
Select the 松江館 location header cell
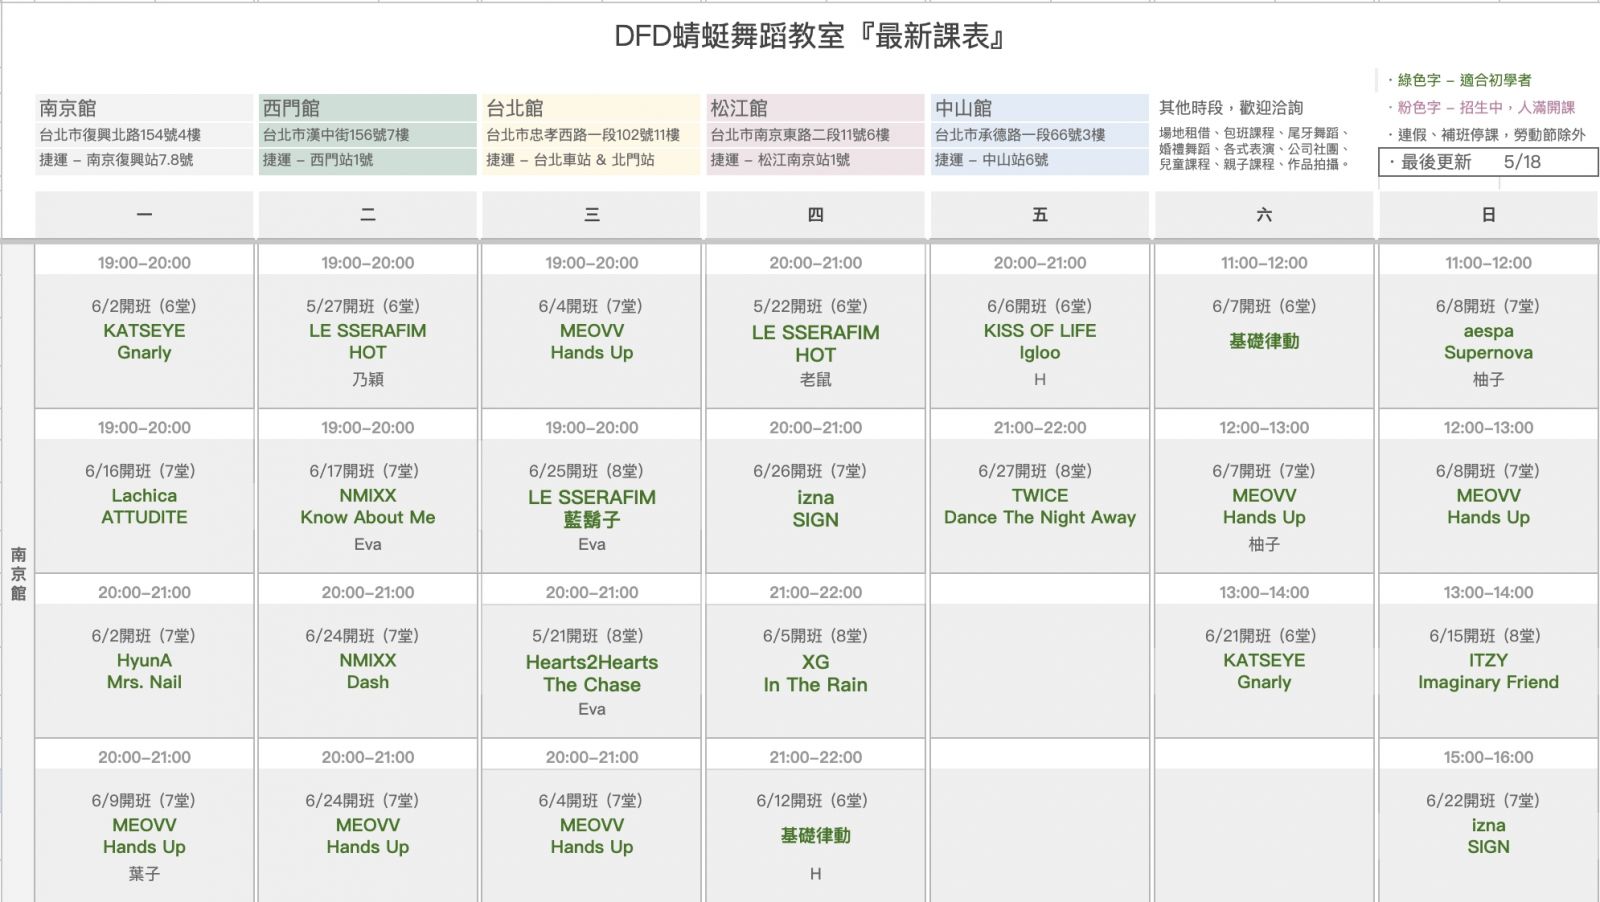[815, 108]
